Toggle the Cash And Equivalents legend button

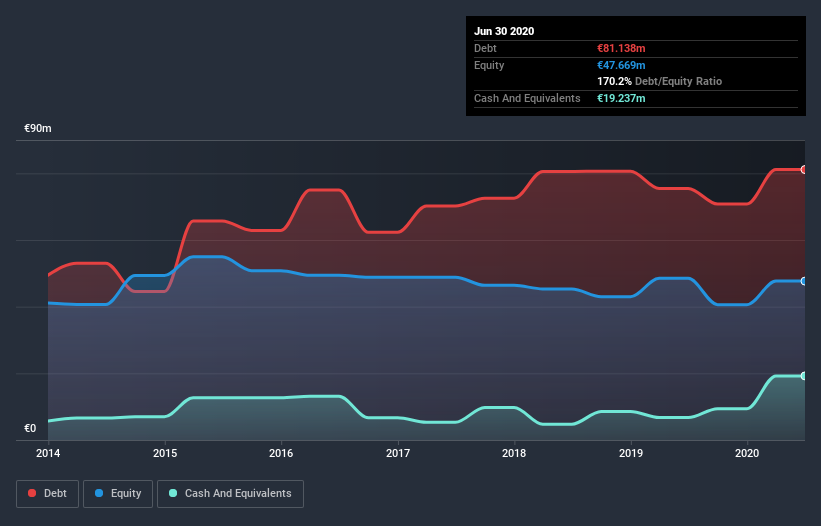tap(230, 494)
